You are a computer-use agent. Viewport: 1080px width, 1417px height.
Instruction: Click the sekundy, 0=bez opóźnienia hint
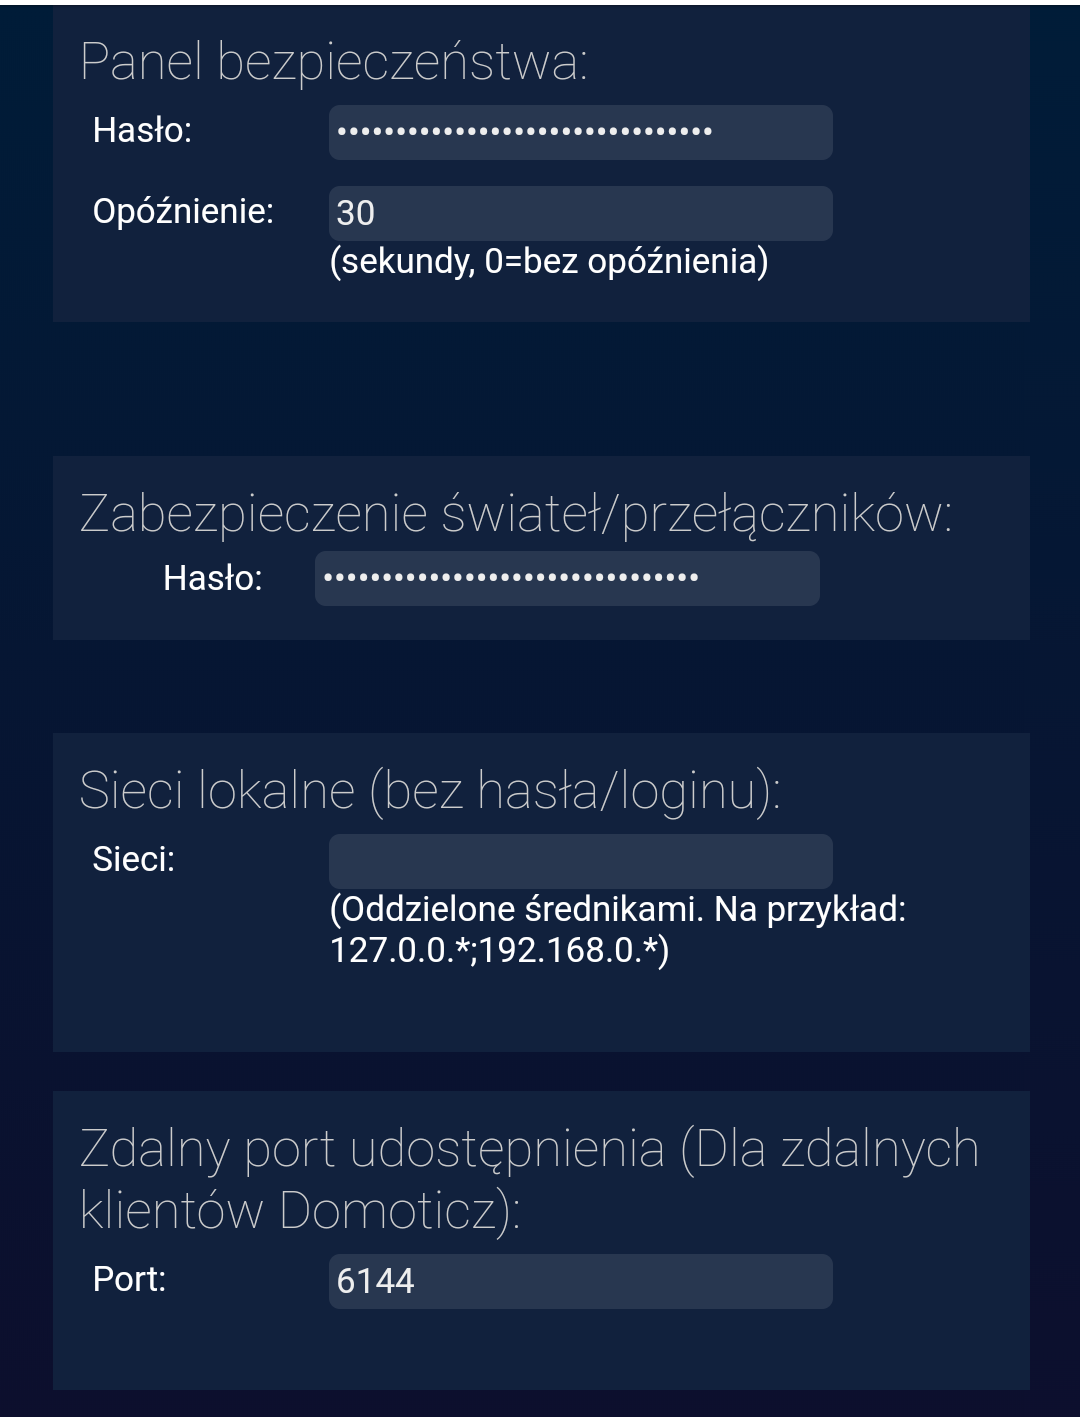pos(549,262)
